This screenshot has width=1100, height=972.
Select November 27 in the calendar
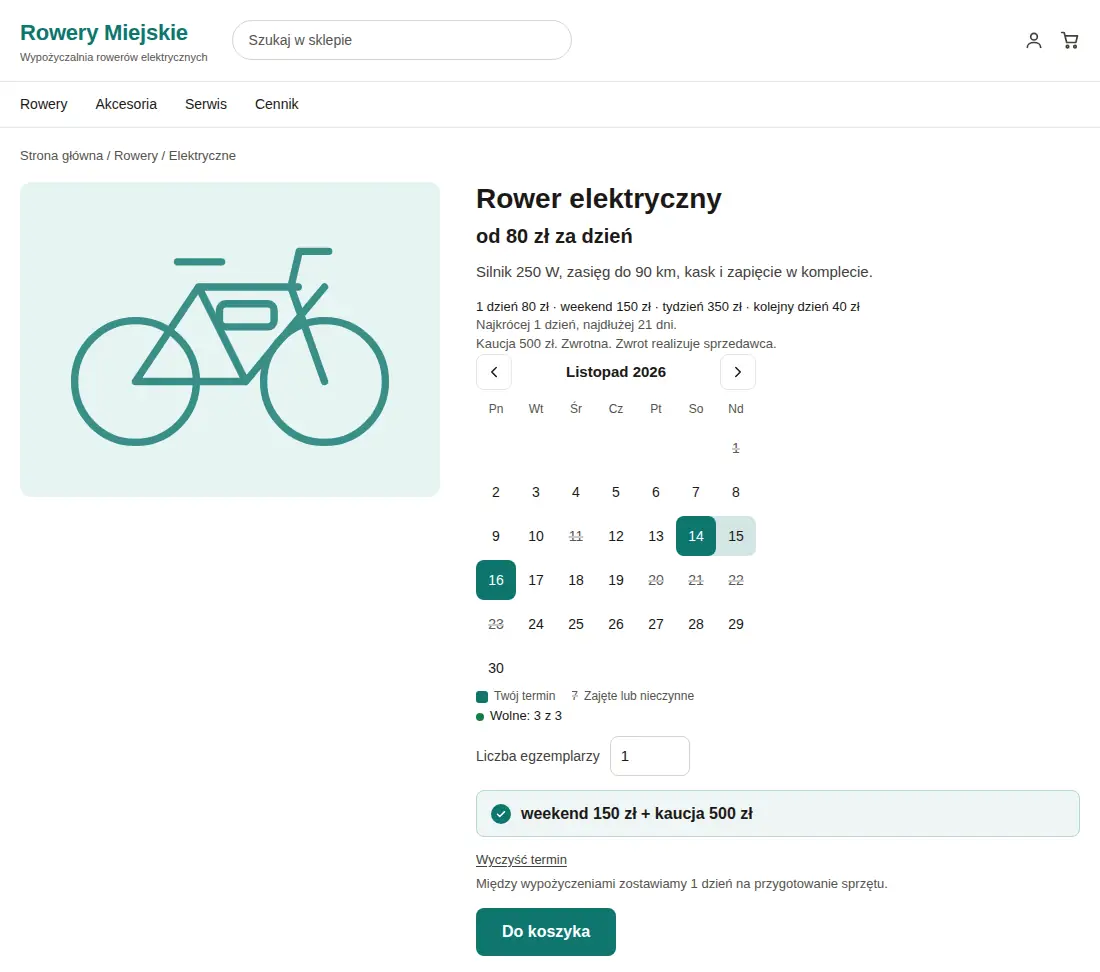655,624
